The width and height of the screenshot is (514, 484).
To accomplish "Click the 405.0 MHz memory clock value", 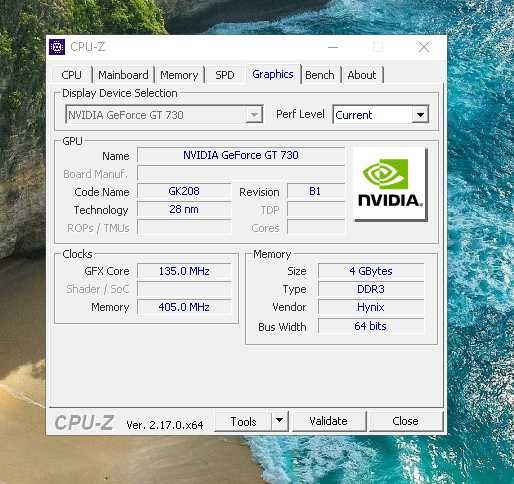I will pyautogui.click(x=184, y=307).
